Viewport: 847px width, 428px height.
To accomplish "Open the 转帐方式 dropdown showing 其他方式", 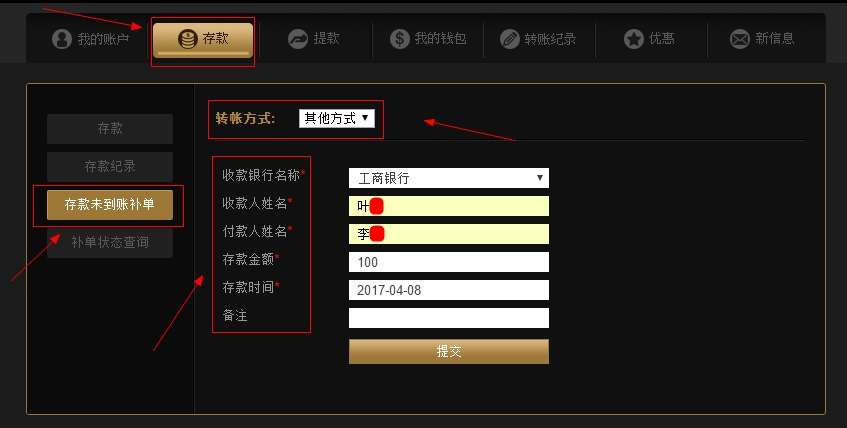I will pyautogui.click(x=337, y=118).
